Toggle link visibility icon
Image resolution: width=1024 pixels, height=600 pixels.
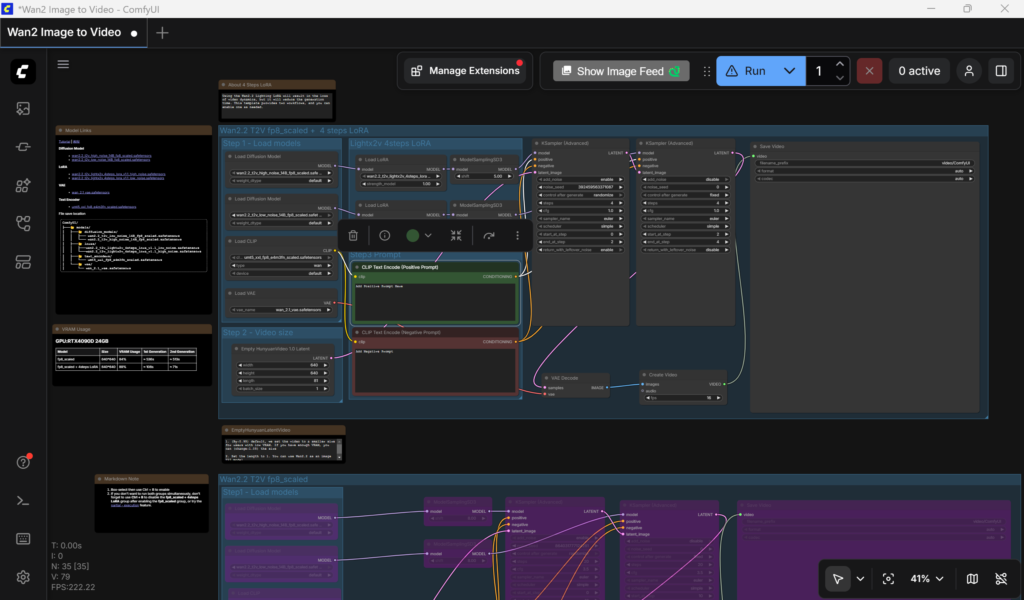click(1001, 578)
